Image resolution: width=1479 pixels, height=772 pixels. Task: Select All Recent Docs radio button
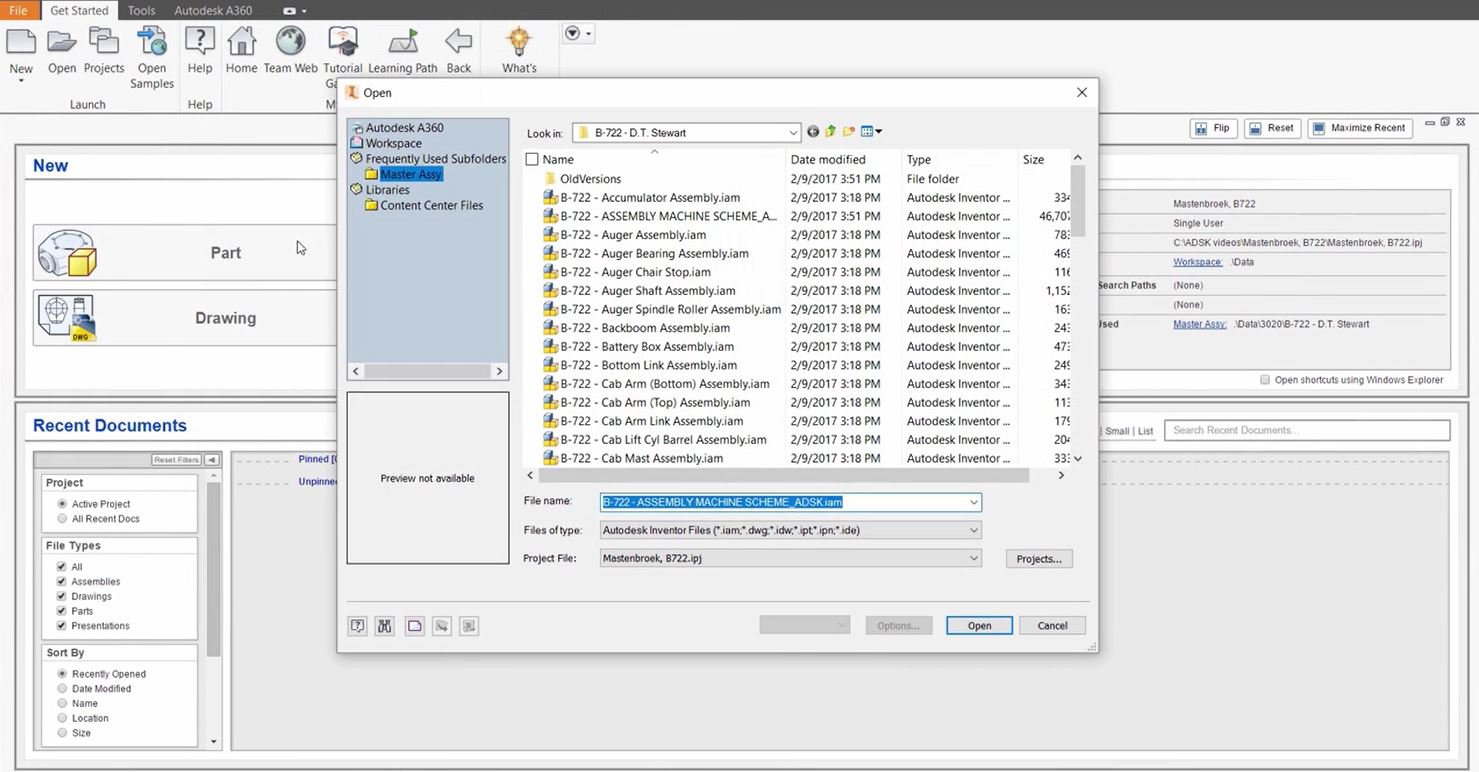63,519
